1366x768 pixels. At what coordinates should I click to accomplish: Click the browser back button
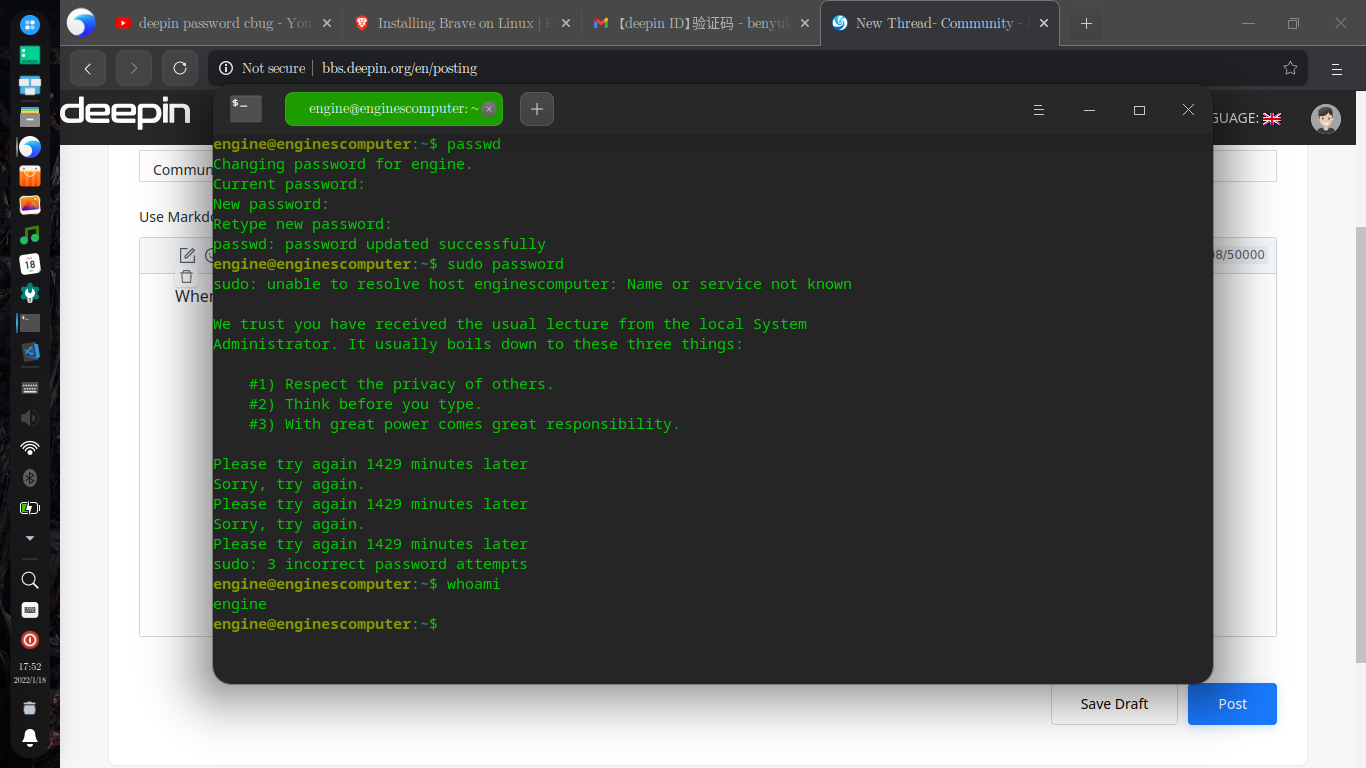click(88, 68)
